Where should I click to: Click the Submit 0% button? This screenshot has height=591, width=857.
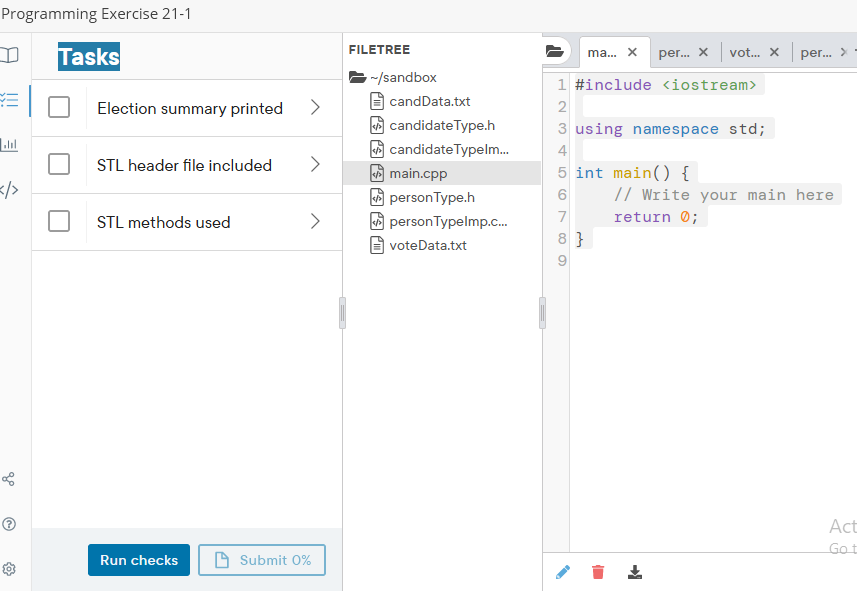pyautogui.click(x=261, y=560)
